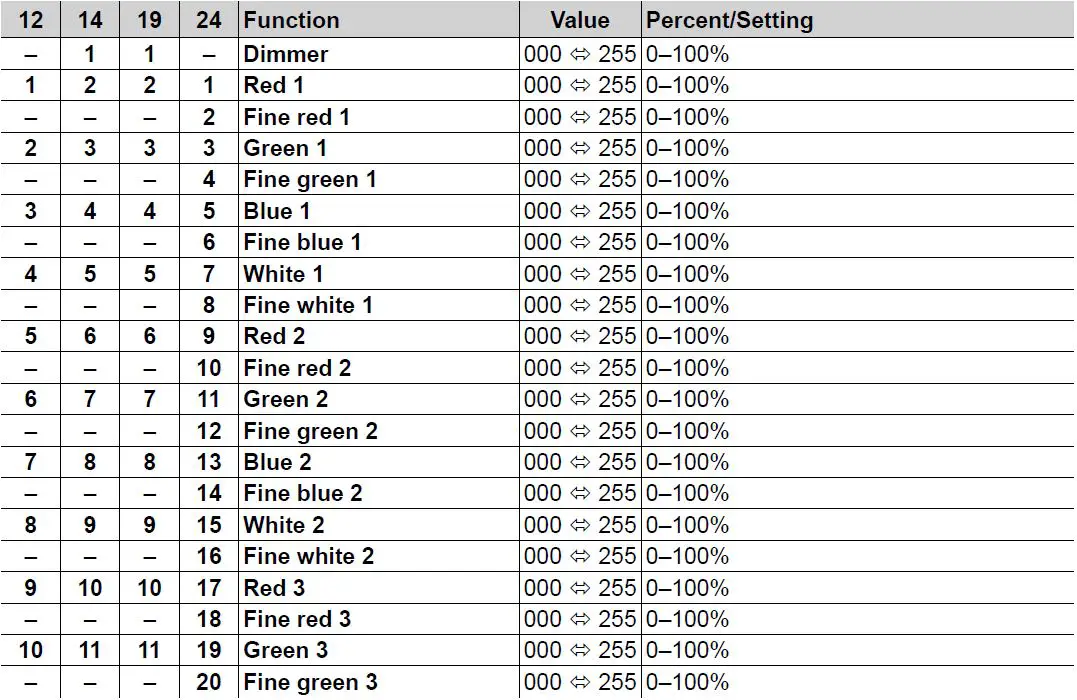Click the Fine green 1 cell
Screen dimensions: 1077x700
[x=309, y=180]
